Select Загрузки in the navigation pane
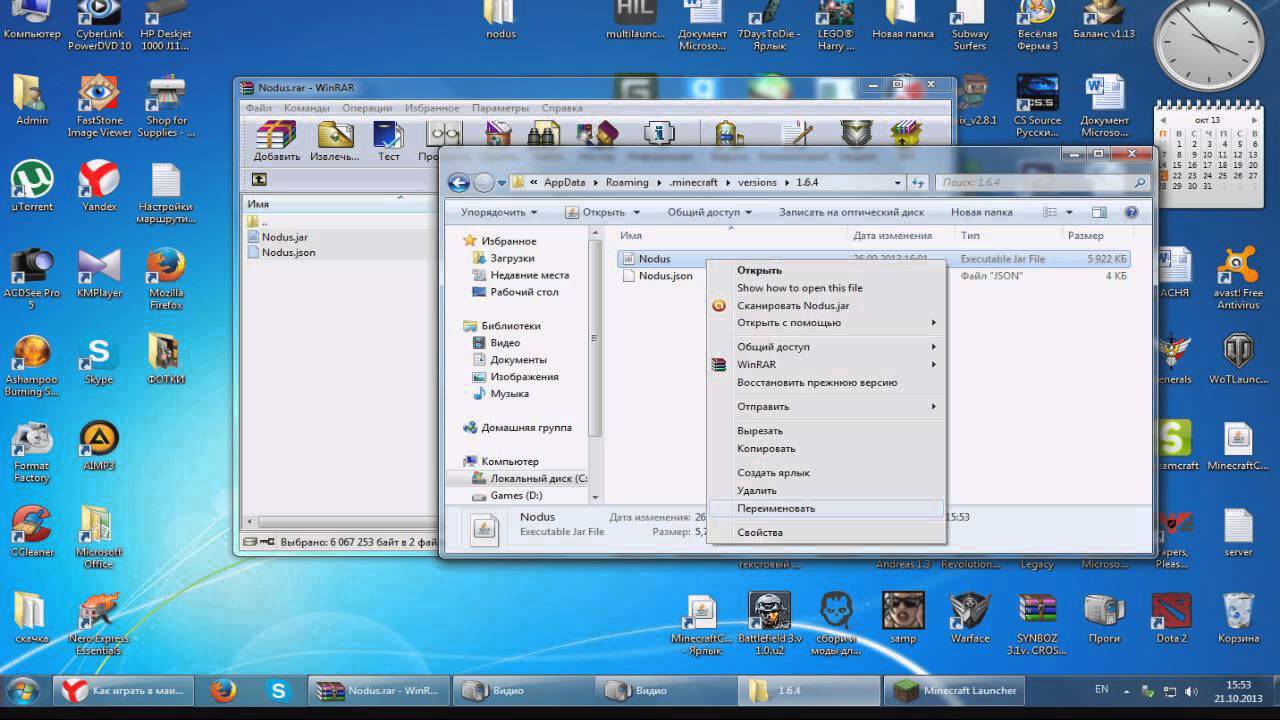The image size is (1280, 720). tap(512, 258)
